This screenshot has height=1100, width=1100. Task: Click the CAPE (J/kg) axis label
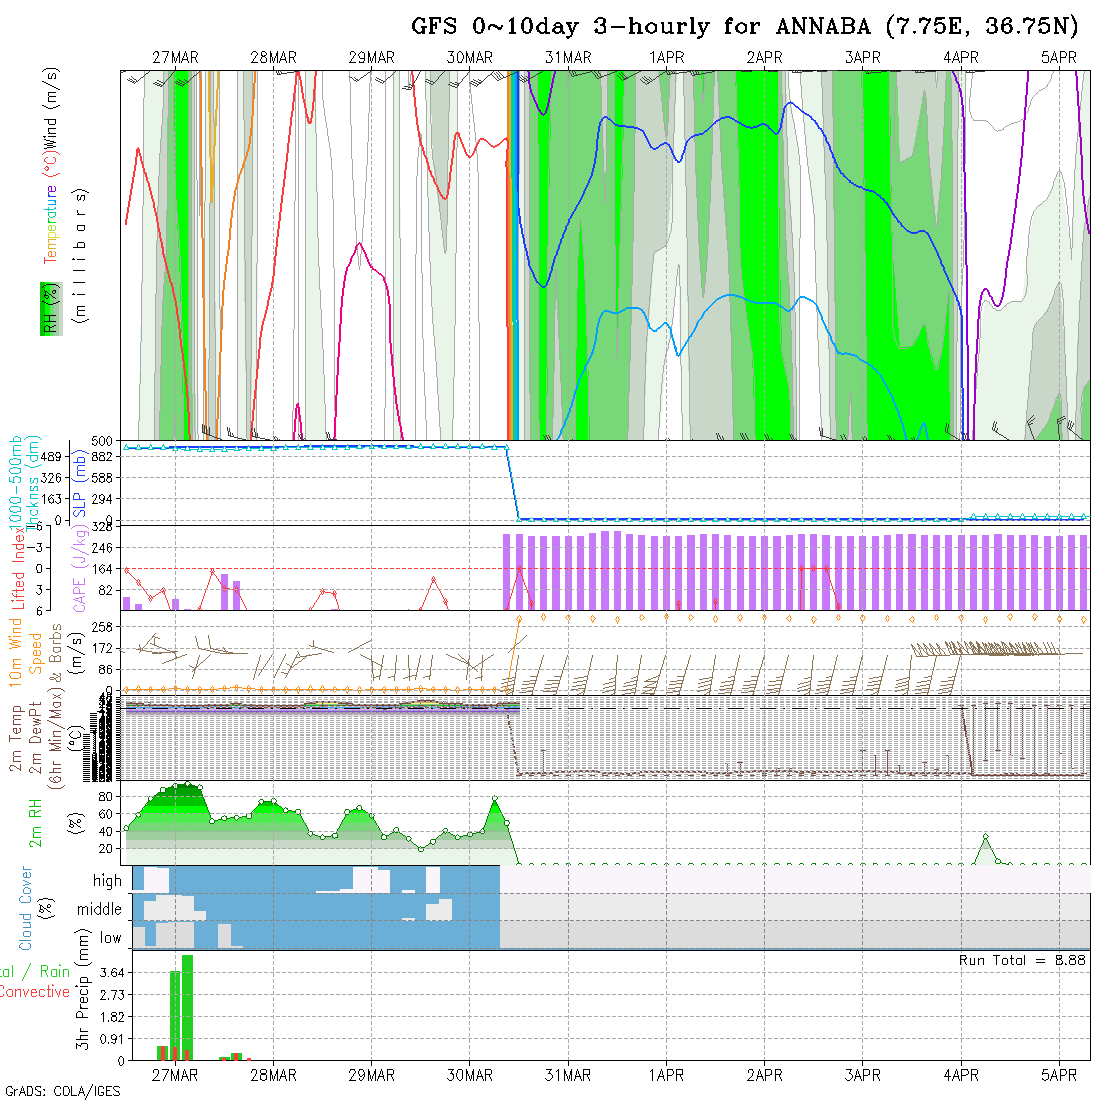click(x=79, y=568)
